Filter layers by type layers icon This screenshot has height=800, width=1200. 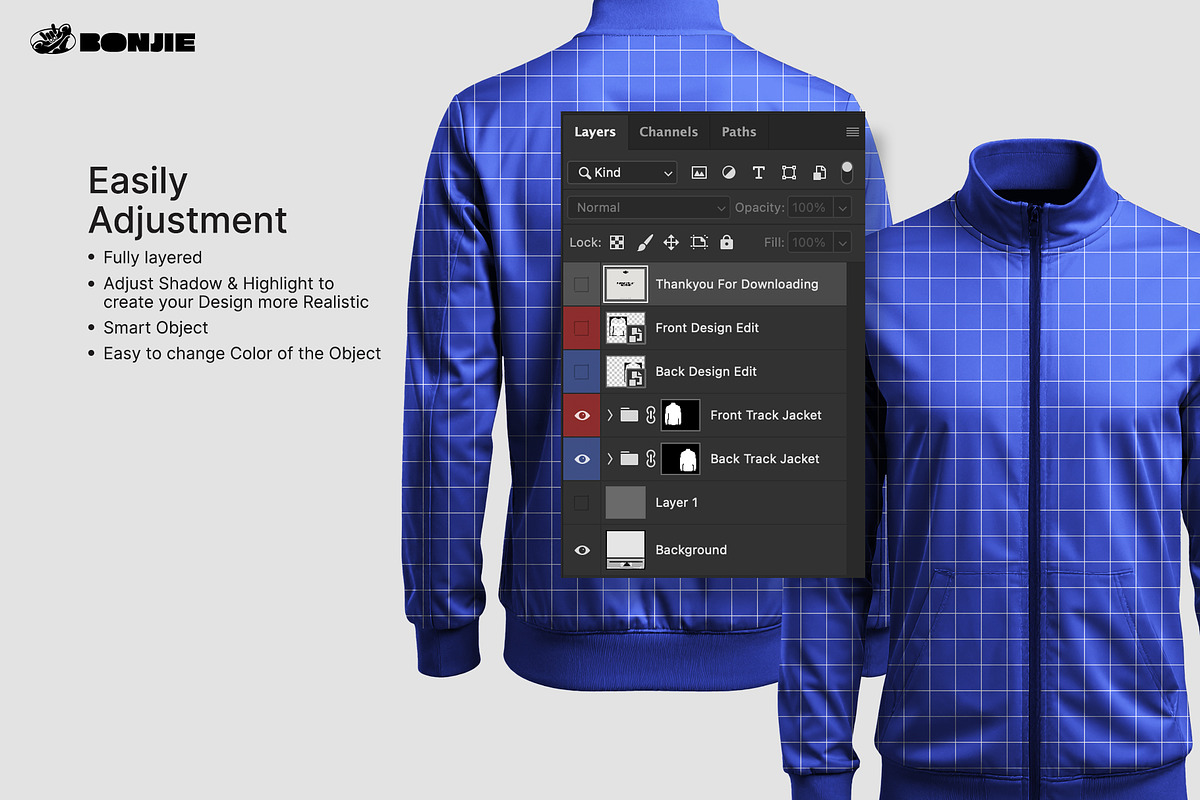758,172
